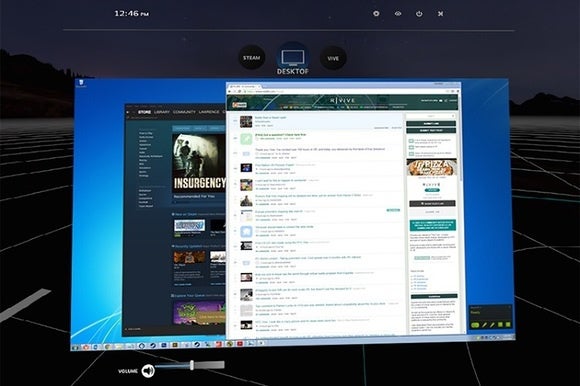Switch to the VIVE dashboard tab

(x=333, y=58)
